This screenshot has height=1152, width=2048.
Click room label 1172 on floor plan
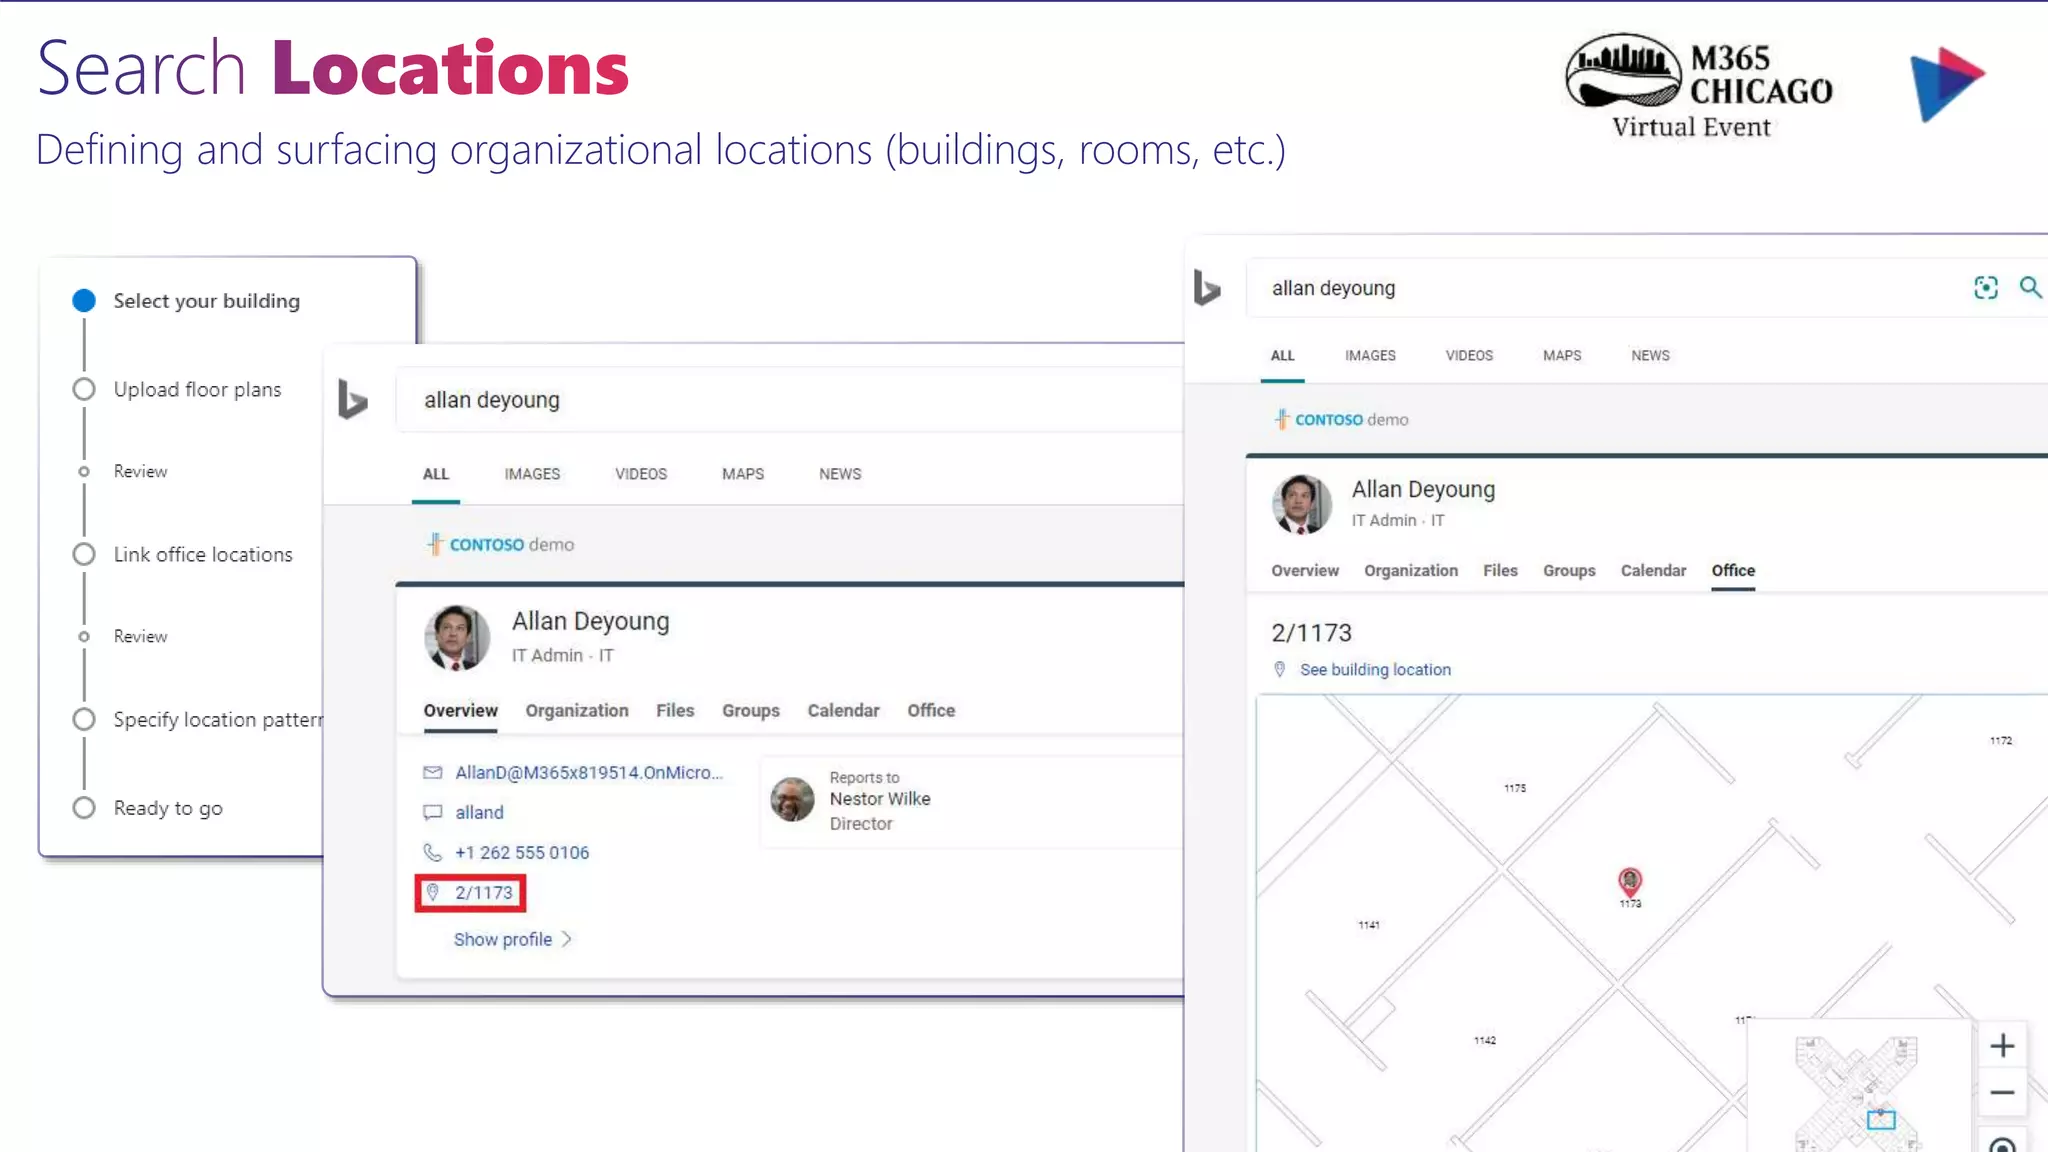coord(2001,740)
